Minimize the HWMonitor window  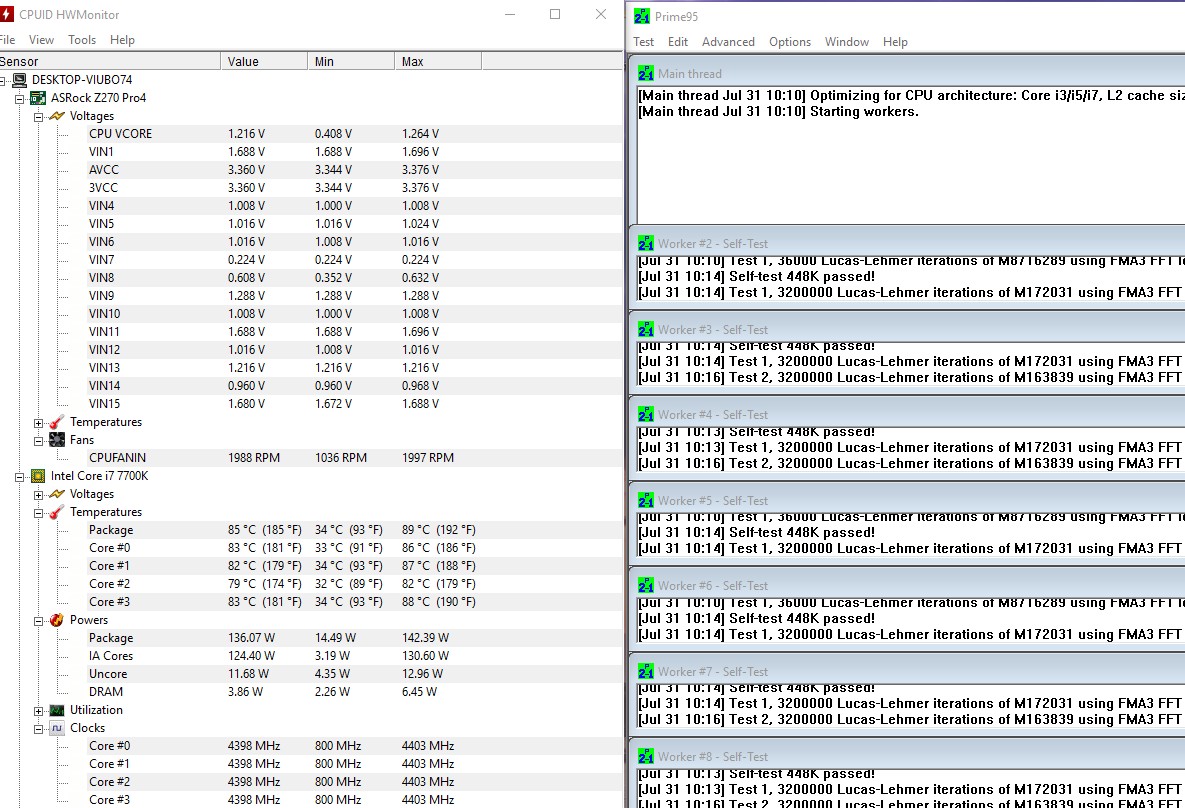coord(510,14)
